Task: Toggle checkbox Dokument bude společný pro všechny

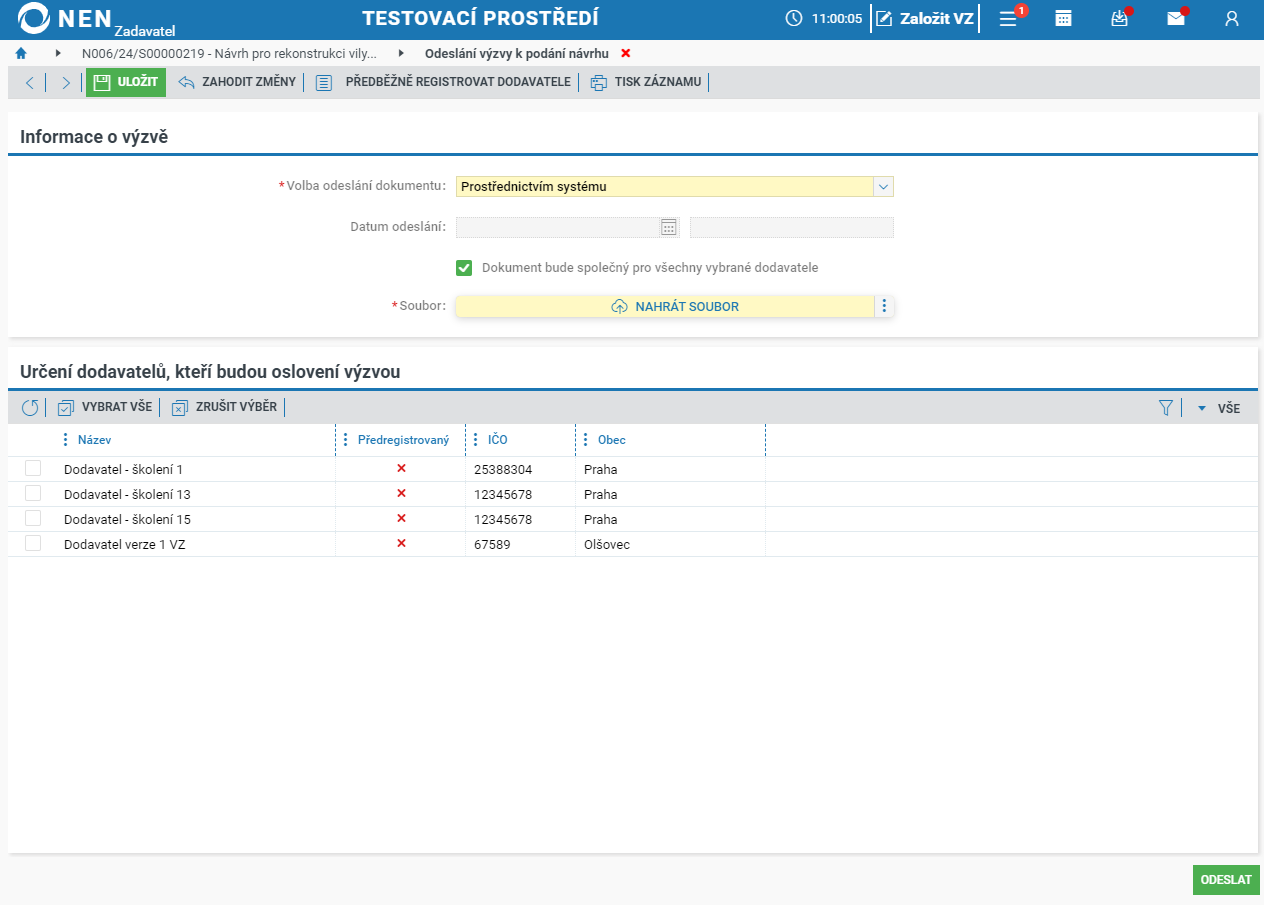Action: coord(464,268)
